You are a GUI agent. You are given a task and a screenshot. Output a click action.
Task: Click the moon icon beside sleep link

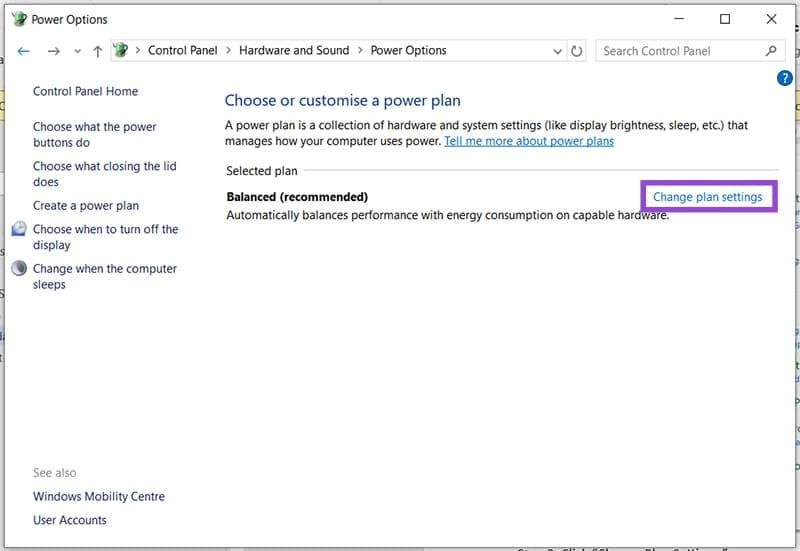click(19, 269)
